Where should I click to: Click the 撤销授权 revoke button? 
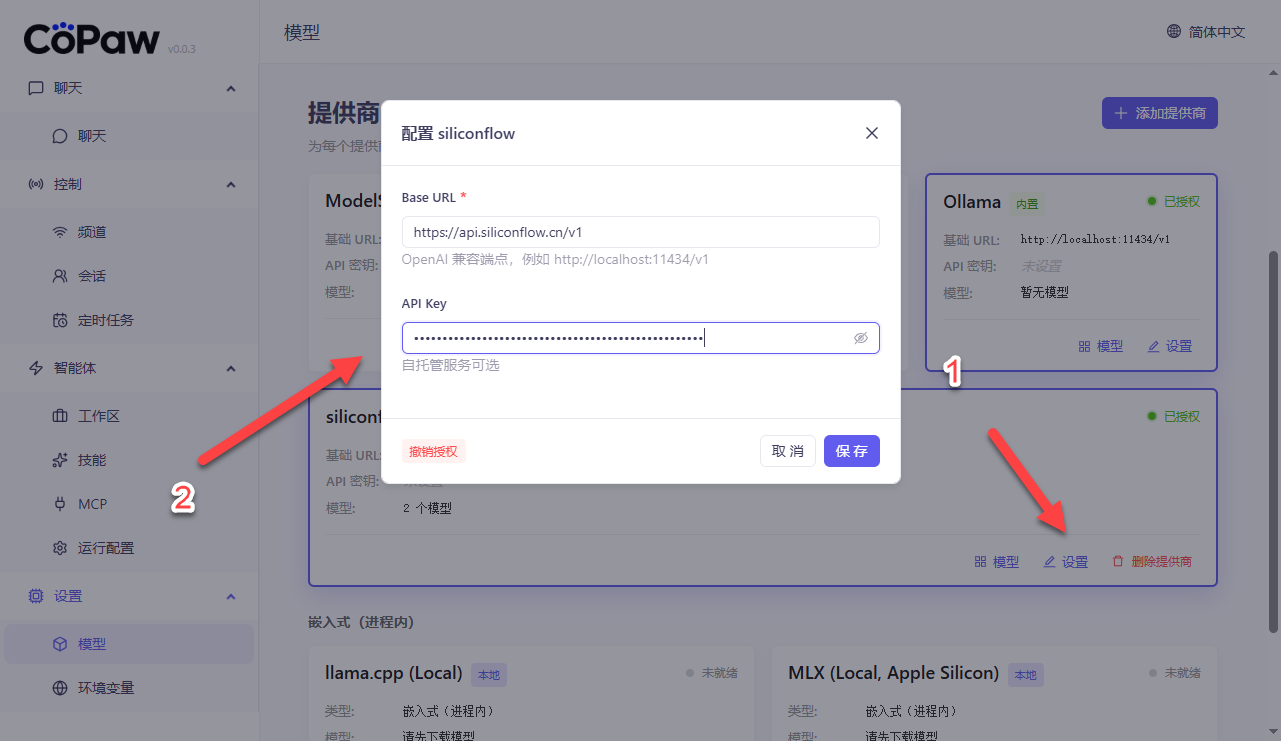point(434,451)
